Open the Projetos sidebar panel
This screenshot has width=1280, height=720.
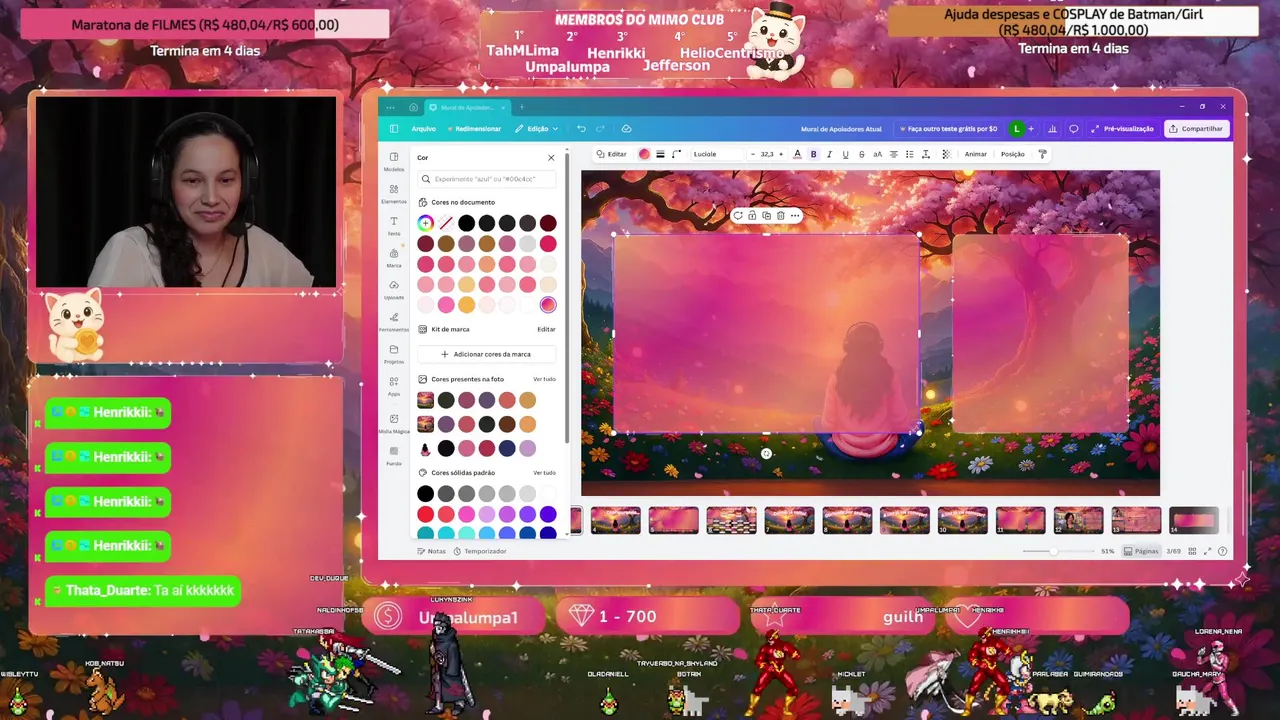(x=394, y=353)
